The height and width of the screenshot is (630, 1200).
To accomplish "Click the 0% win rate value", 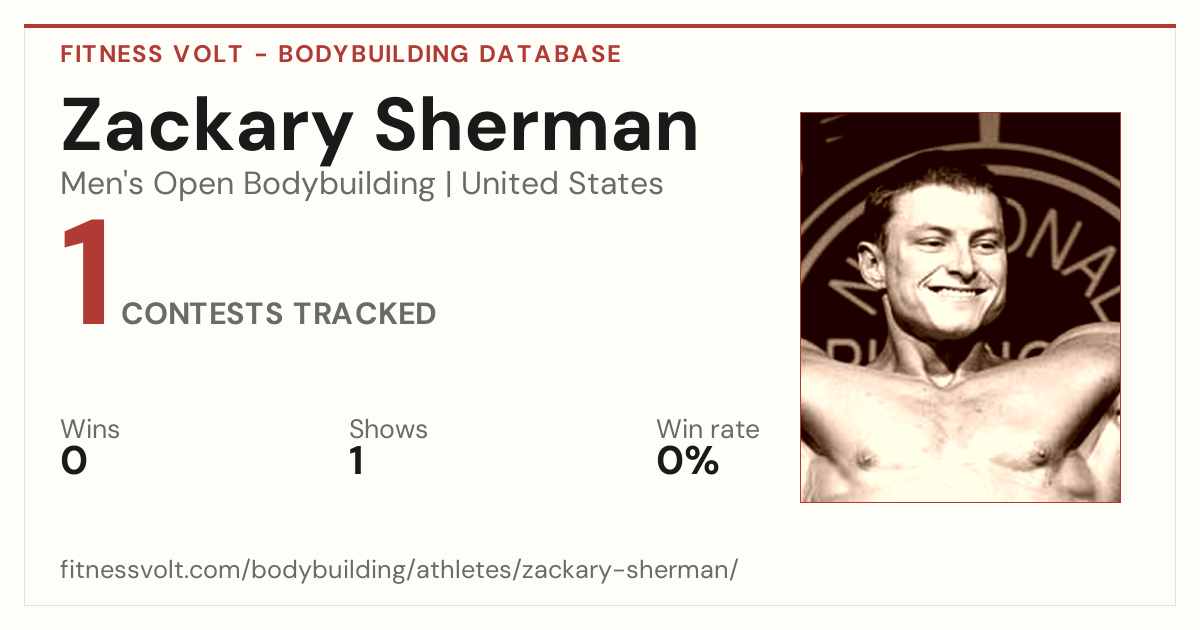I will (x=687, y=461).
